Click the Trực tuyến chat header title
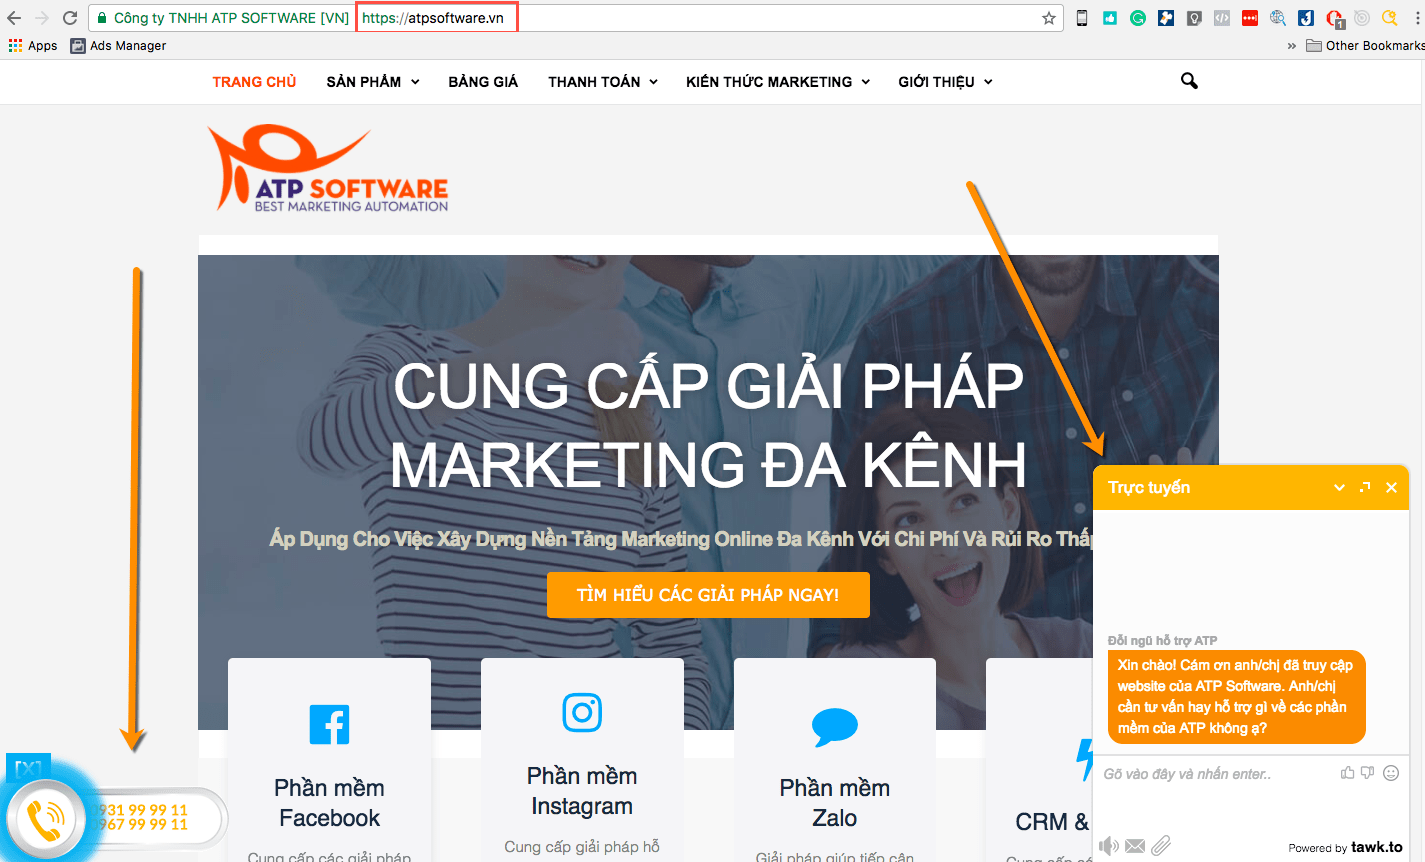Screen dimensions: 1425x862 click(1149, 488)
